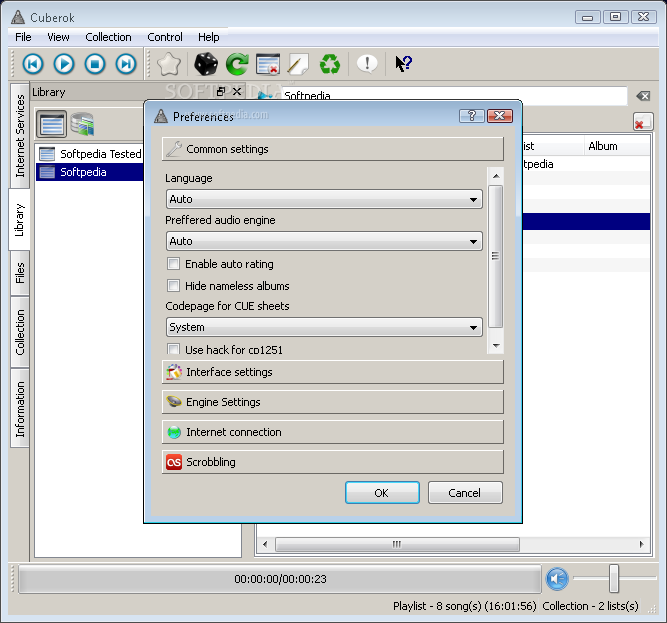
Task: Click the Preferences dialog help question button
Action: click(x=472, y=116)
